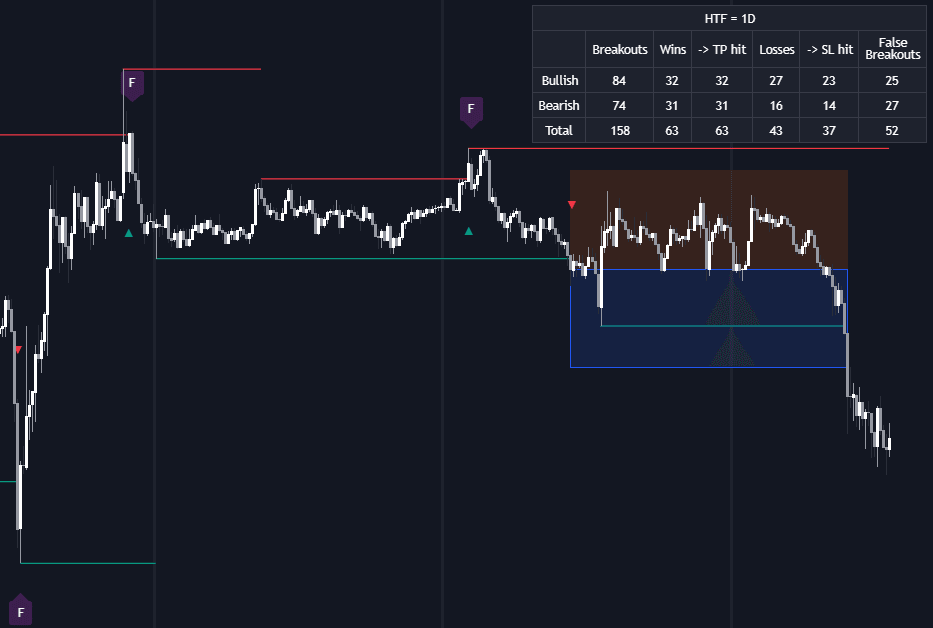The image size is (933, 628).
Task: Select the blue shaded take-profit zone
Action: pos(709,318)
